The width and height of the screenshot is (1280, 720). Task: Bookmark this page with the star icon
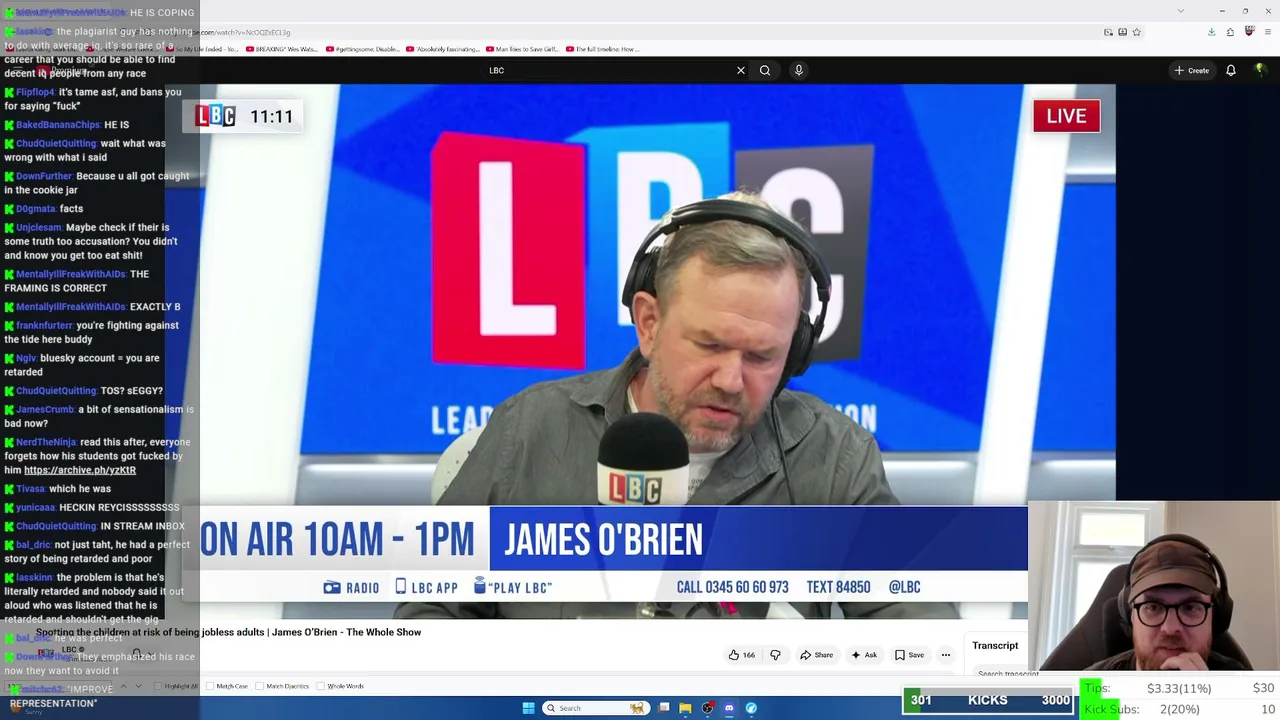1136,32
